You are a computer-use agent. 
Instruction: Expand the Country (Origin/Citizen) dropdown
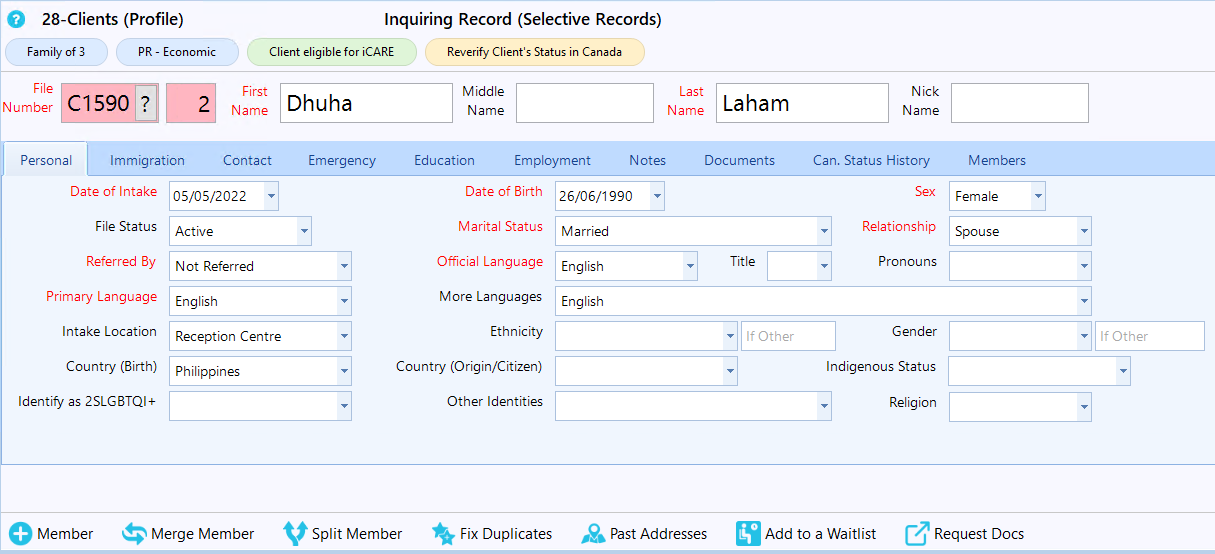pyautogui.click(x=730, y=371)
